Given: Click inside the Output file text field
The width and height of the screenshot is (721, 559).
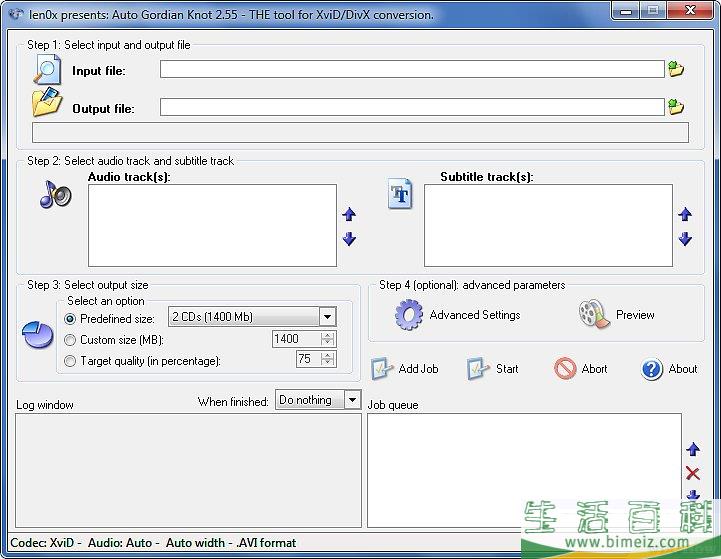Looking at the screenshot, I should (x=412, y=107).
